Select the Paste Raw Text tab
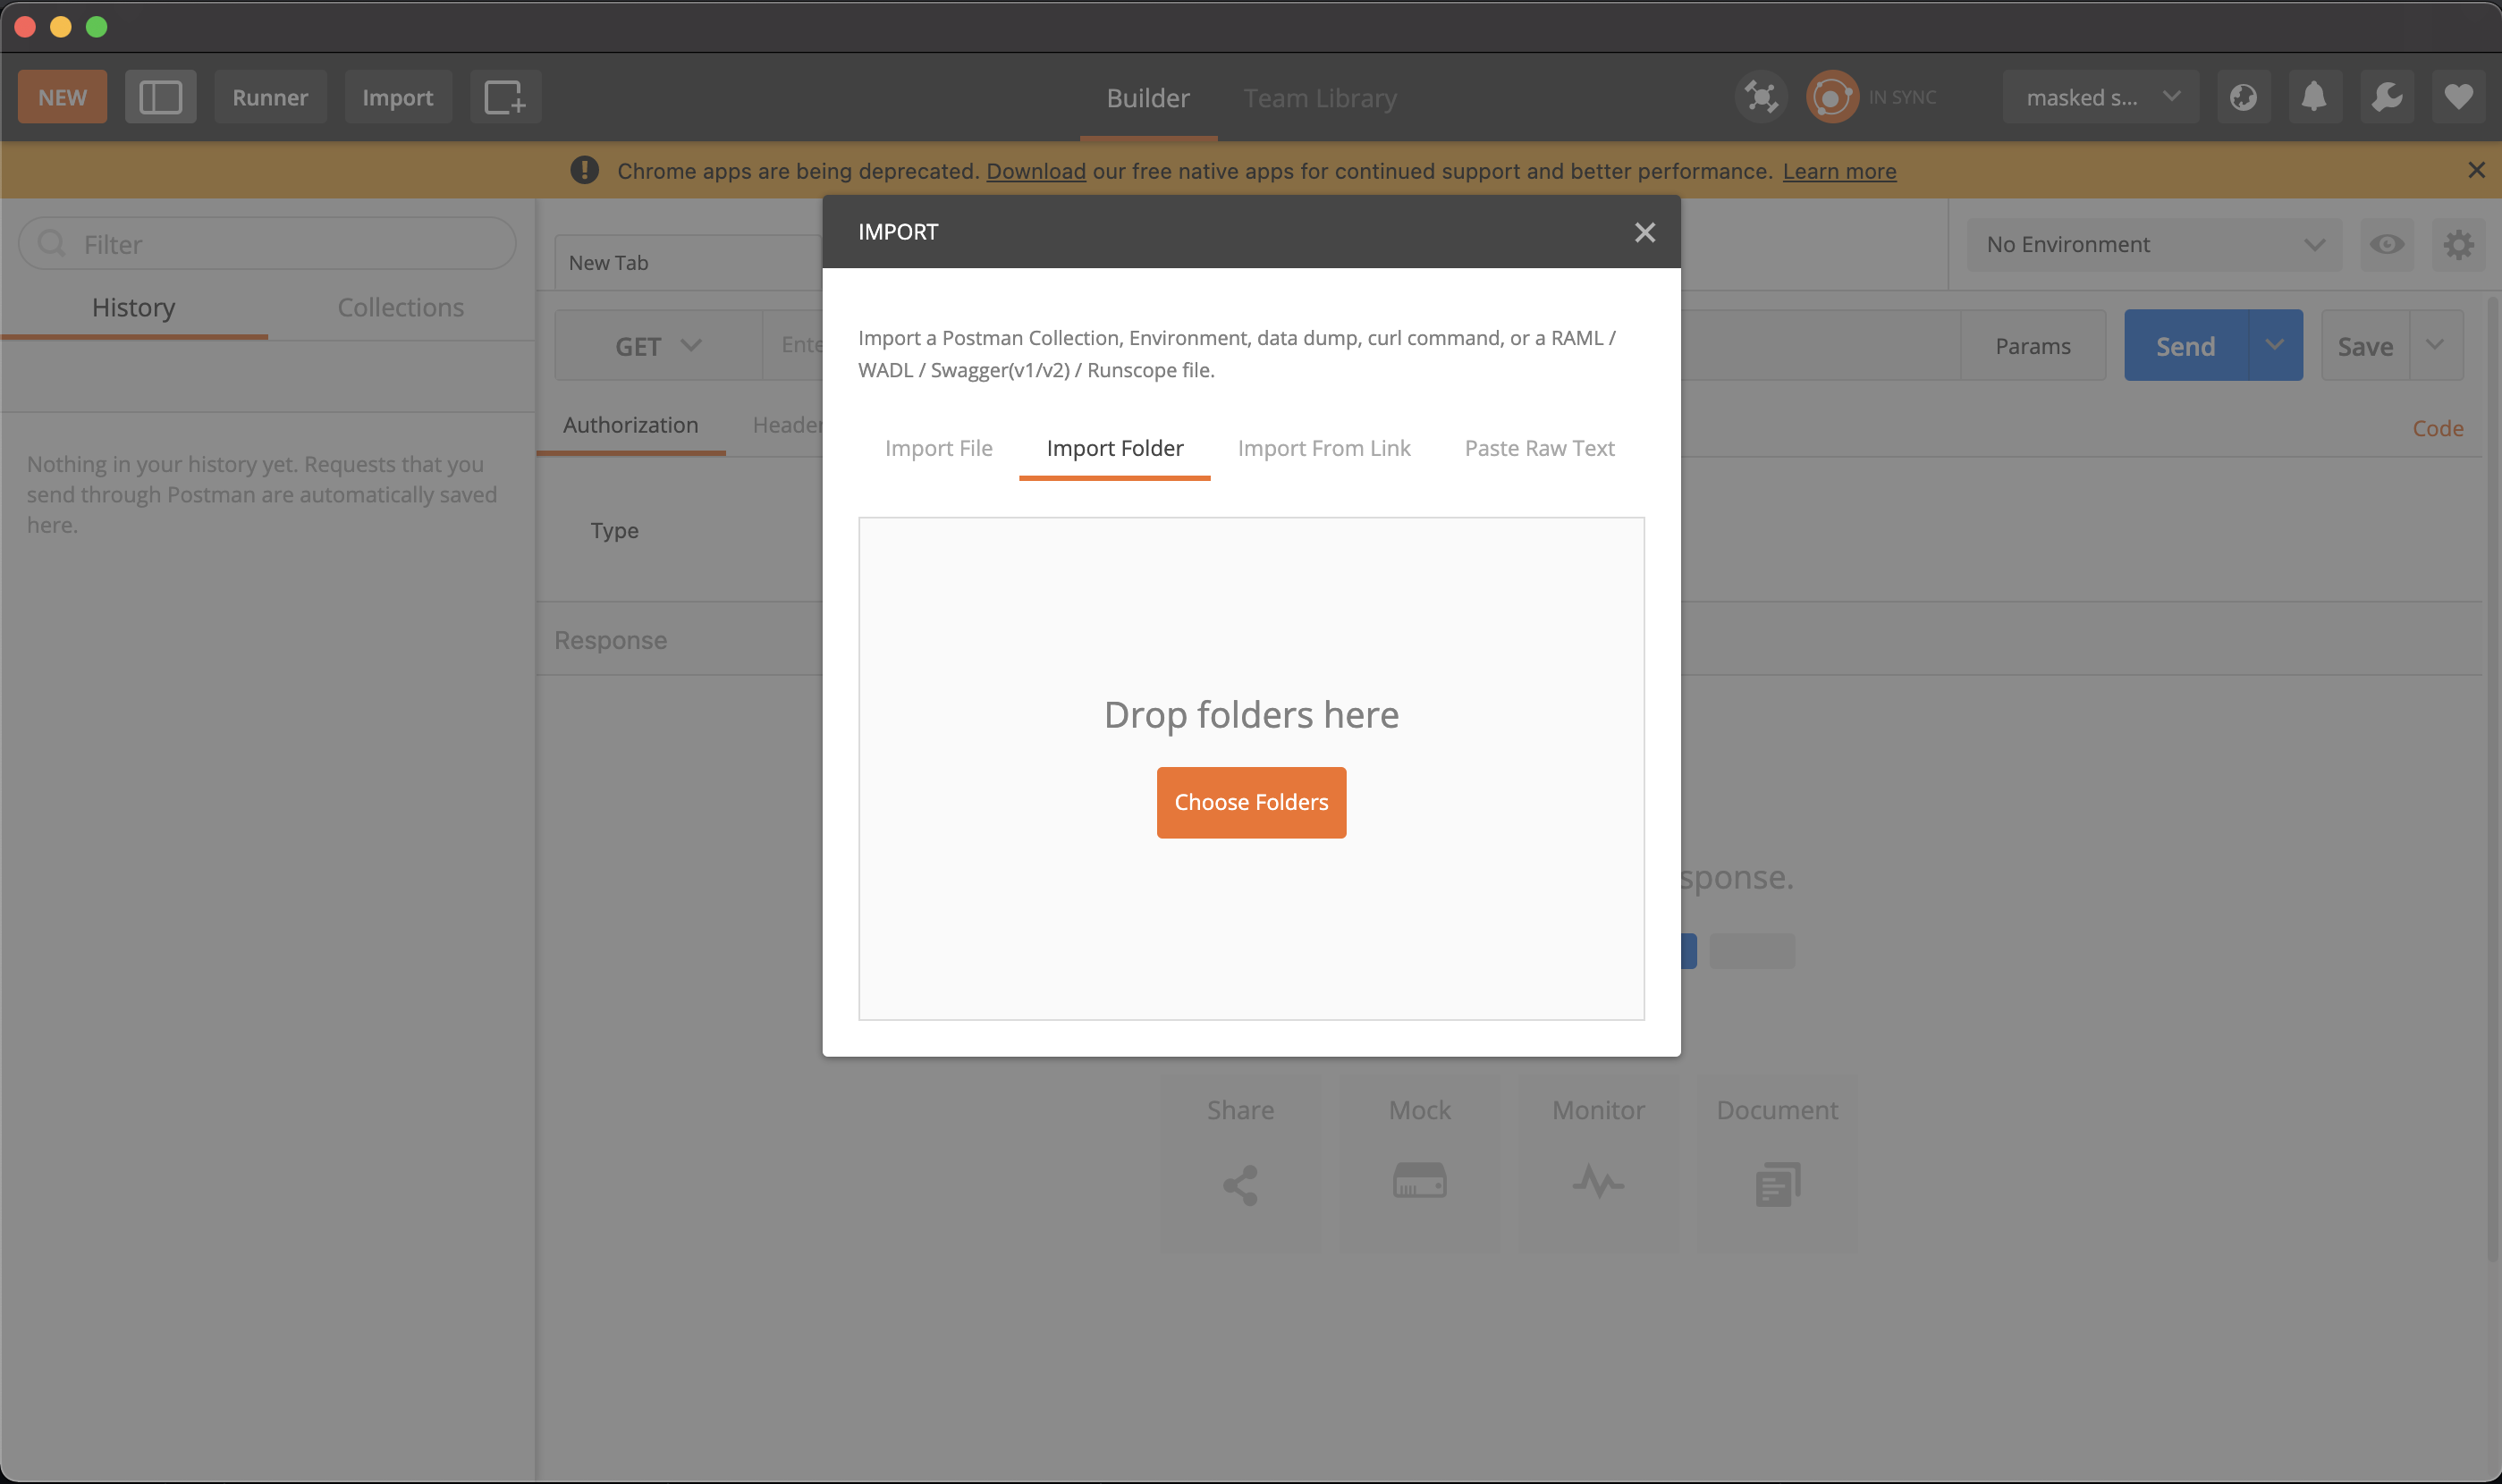This screenshot has height=1484, width=2502. [1539, 448]
